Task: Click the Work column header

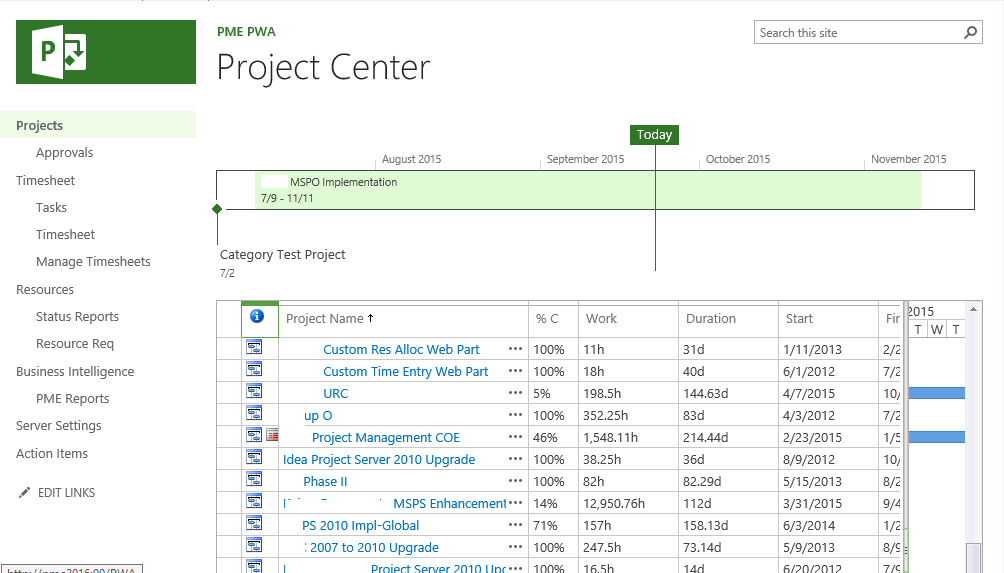Action: 601,318
